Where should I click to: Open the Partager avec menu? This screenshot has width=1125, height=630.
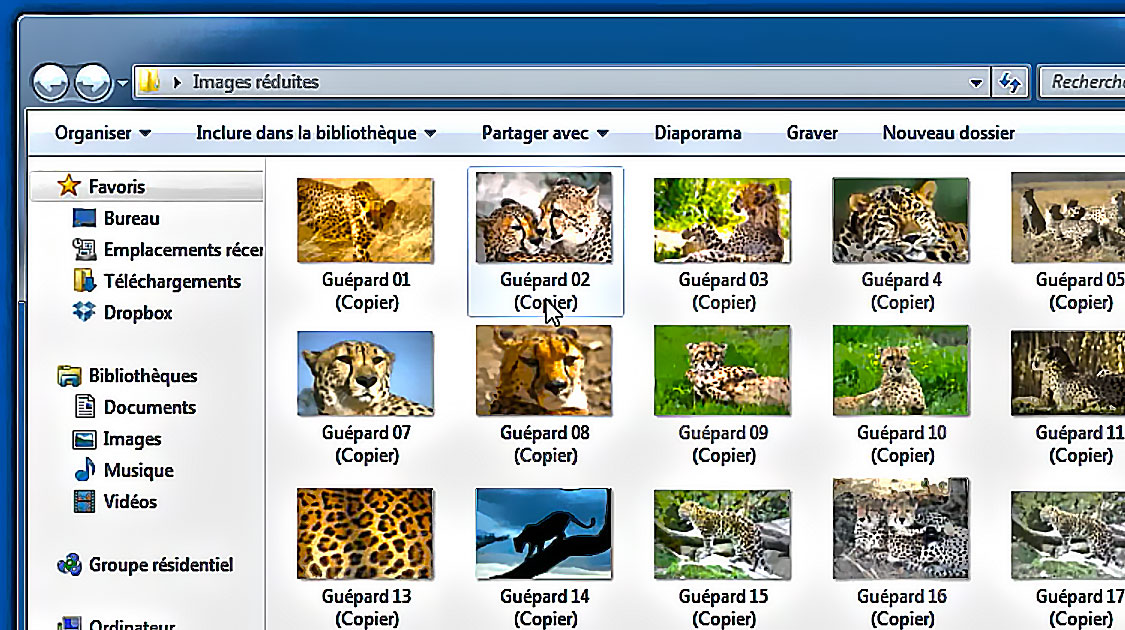(545, 133)
